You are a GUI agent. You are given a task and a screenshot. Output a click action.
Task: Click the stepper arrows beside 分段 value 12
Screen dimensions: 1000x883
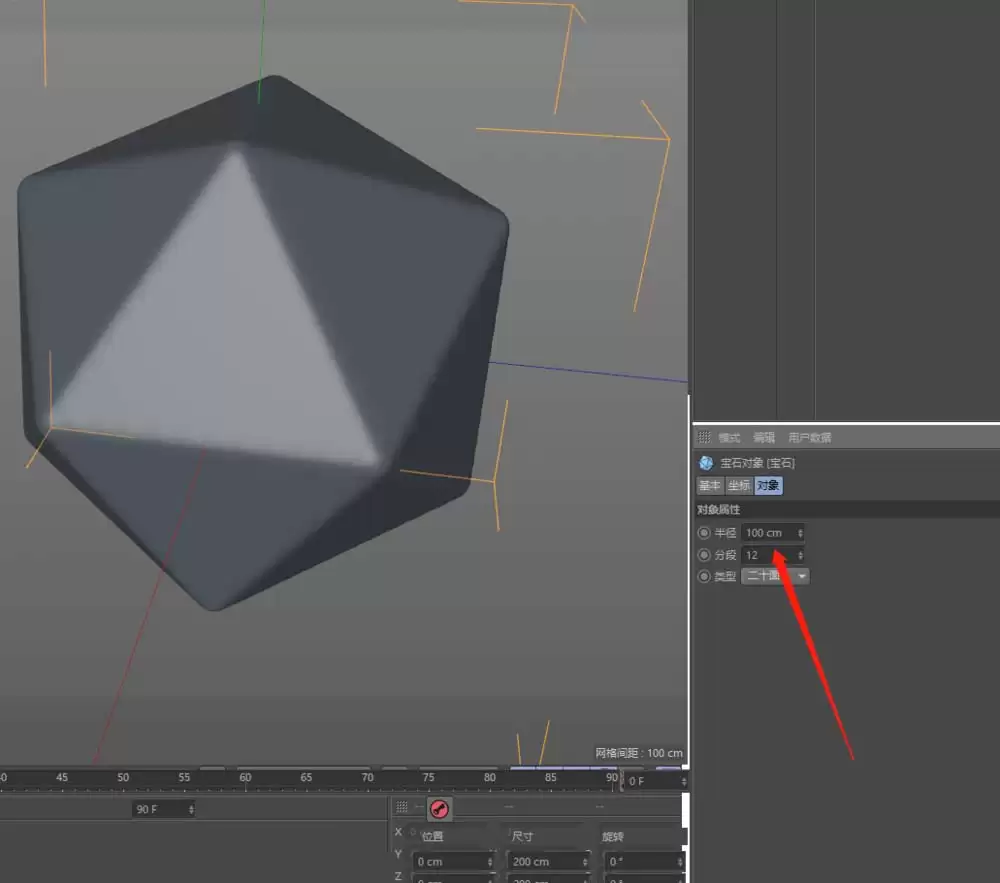[798, 555]
